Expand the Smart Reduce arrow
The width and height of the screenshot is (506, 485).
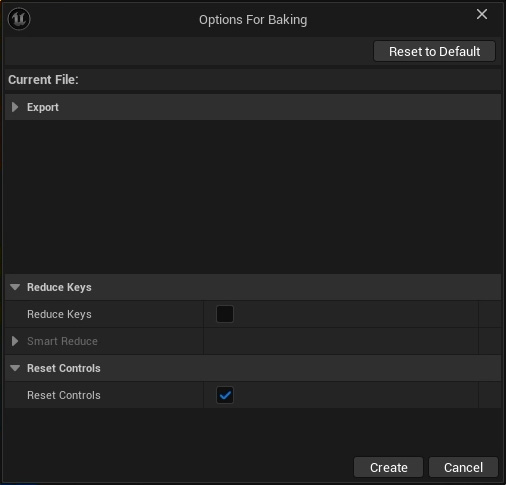point(15,341)
